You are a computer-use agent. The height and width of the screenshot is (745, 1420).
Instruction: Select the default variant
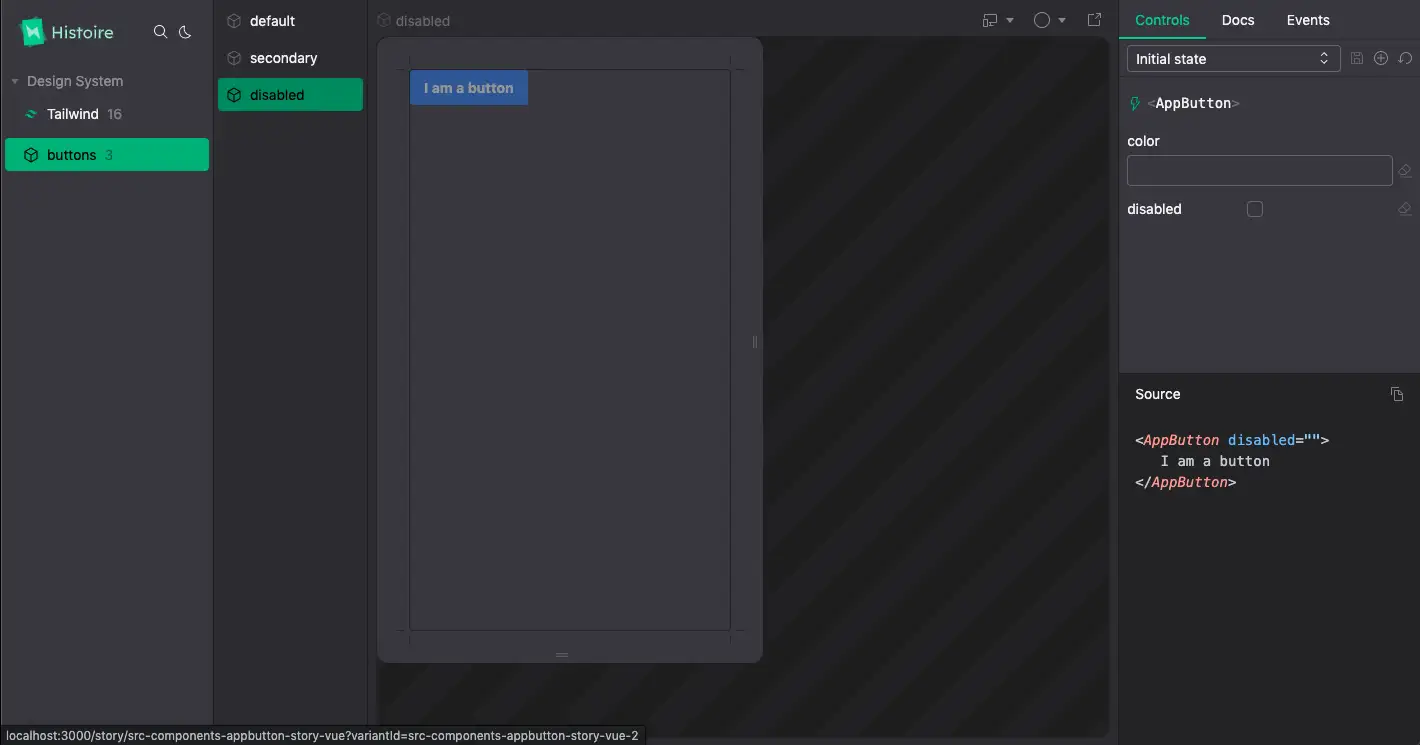click(x=290, y=21)
